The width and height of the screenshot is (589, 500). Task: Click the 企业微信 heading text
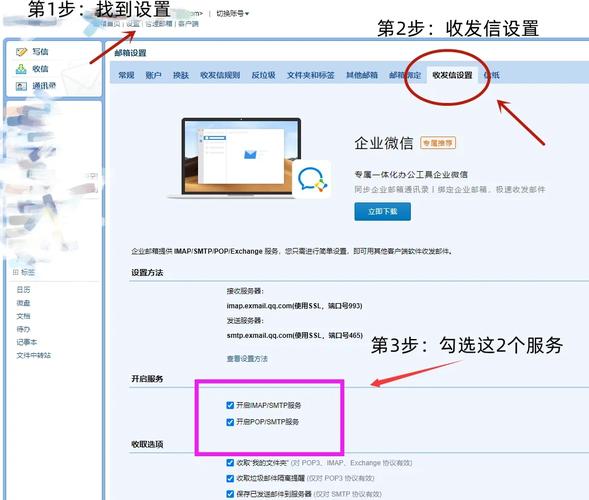click(384, 143)
